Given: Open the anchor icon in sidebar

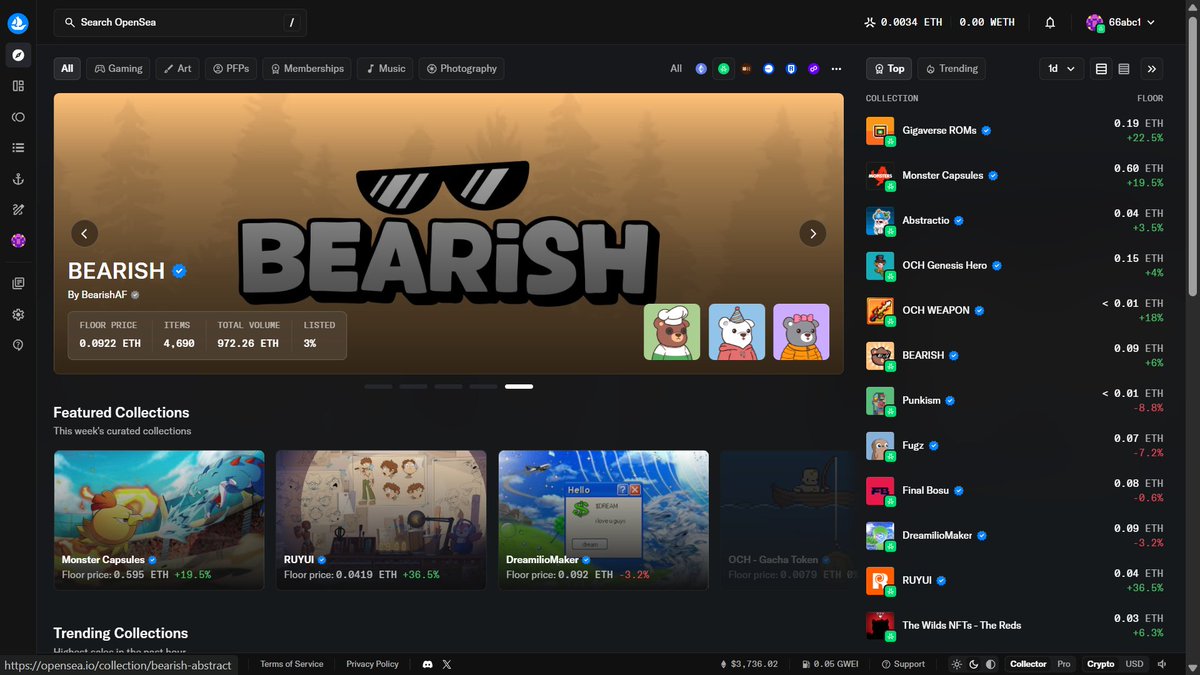Looking at the screenshot, I should 18,179.
